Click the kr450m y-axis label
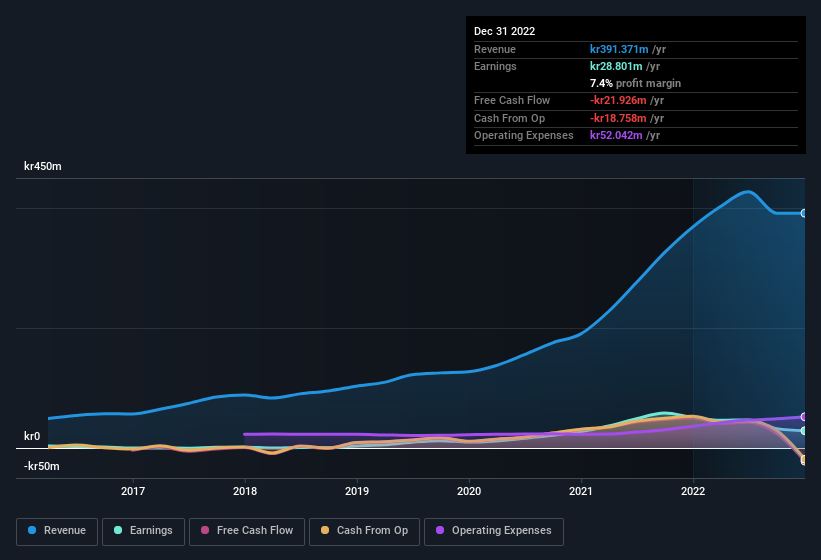The height and width of the screenshot is (560, 821). click(x=43, y=166)
